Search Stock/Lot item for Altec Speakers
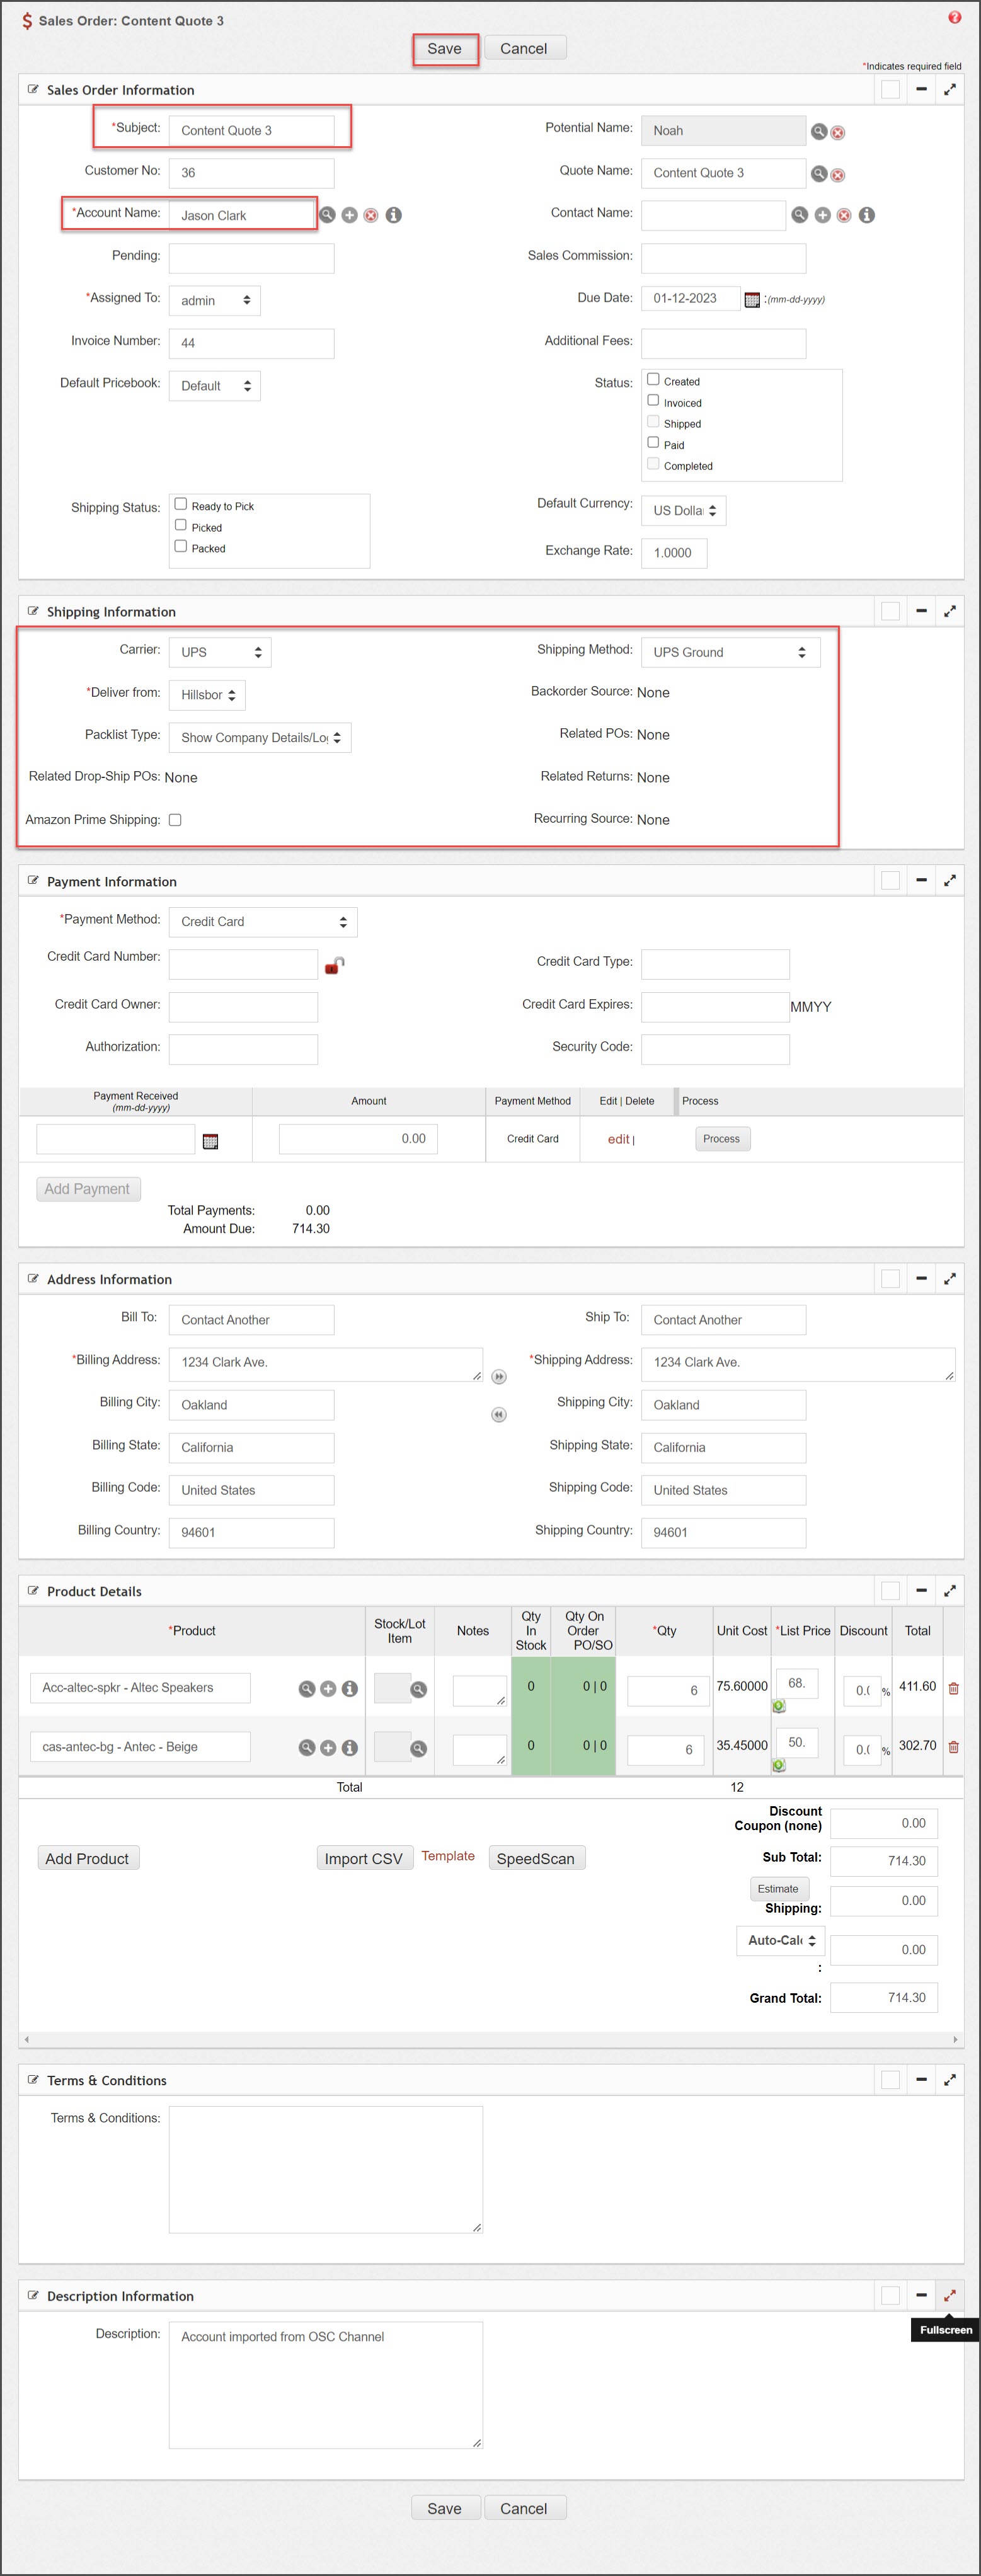The image size is (981, 2576). [x=419, y=1689]
